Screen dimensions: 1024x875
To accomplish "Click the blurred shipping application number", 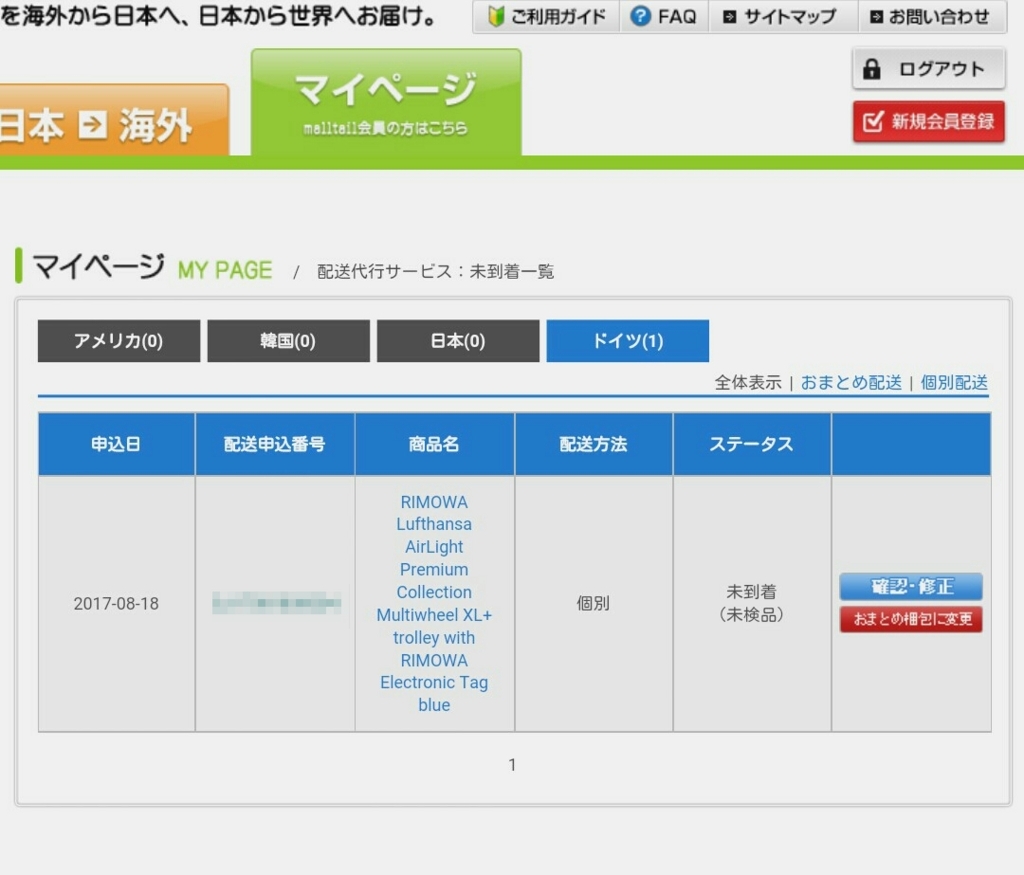I will pos(276,603).
